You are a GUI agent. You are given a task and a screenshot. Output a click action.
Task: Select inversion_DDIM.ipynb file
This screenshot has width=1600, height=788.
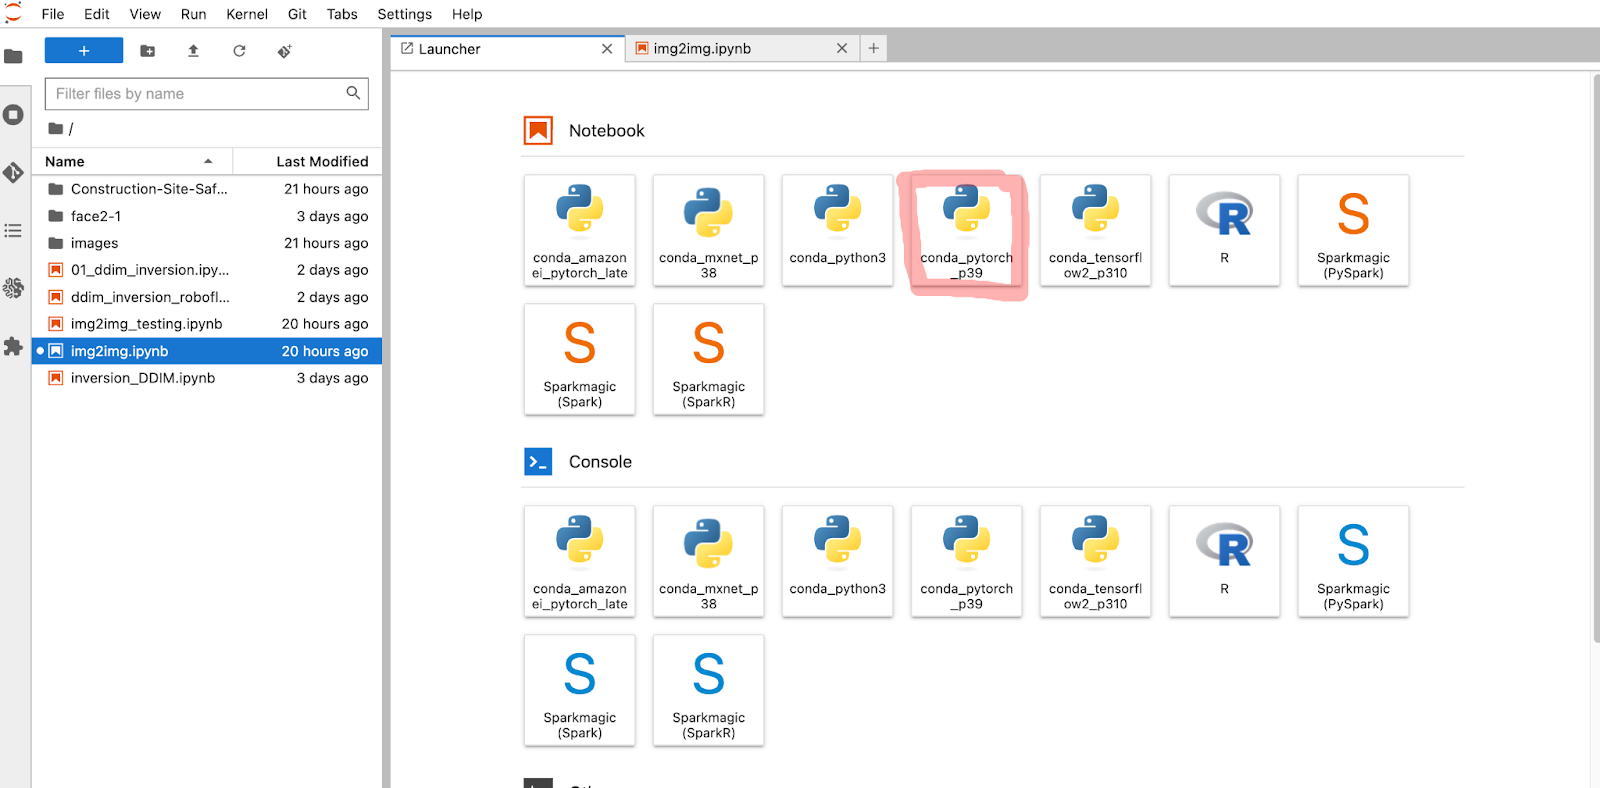207,378
